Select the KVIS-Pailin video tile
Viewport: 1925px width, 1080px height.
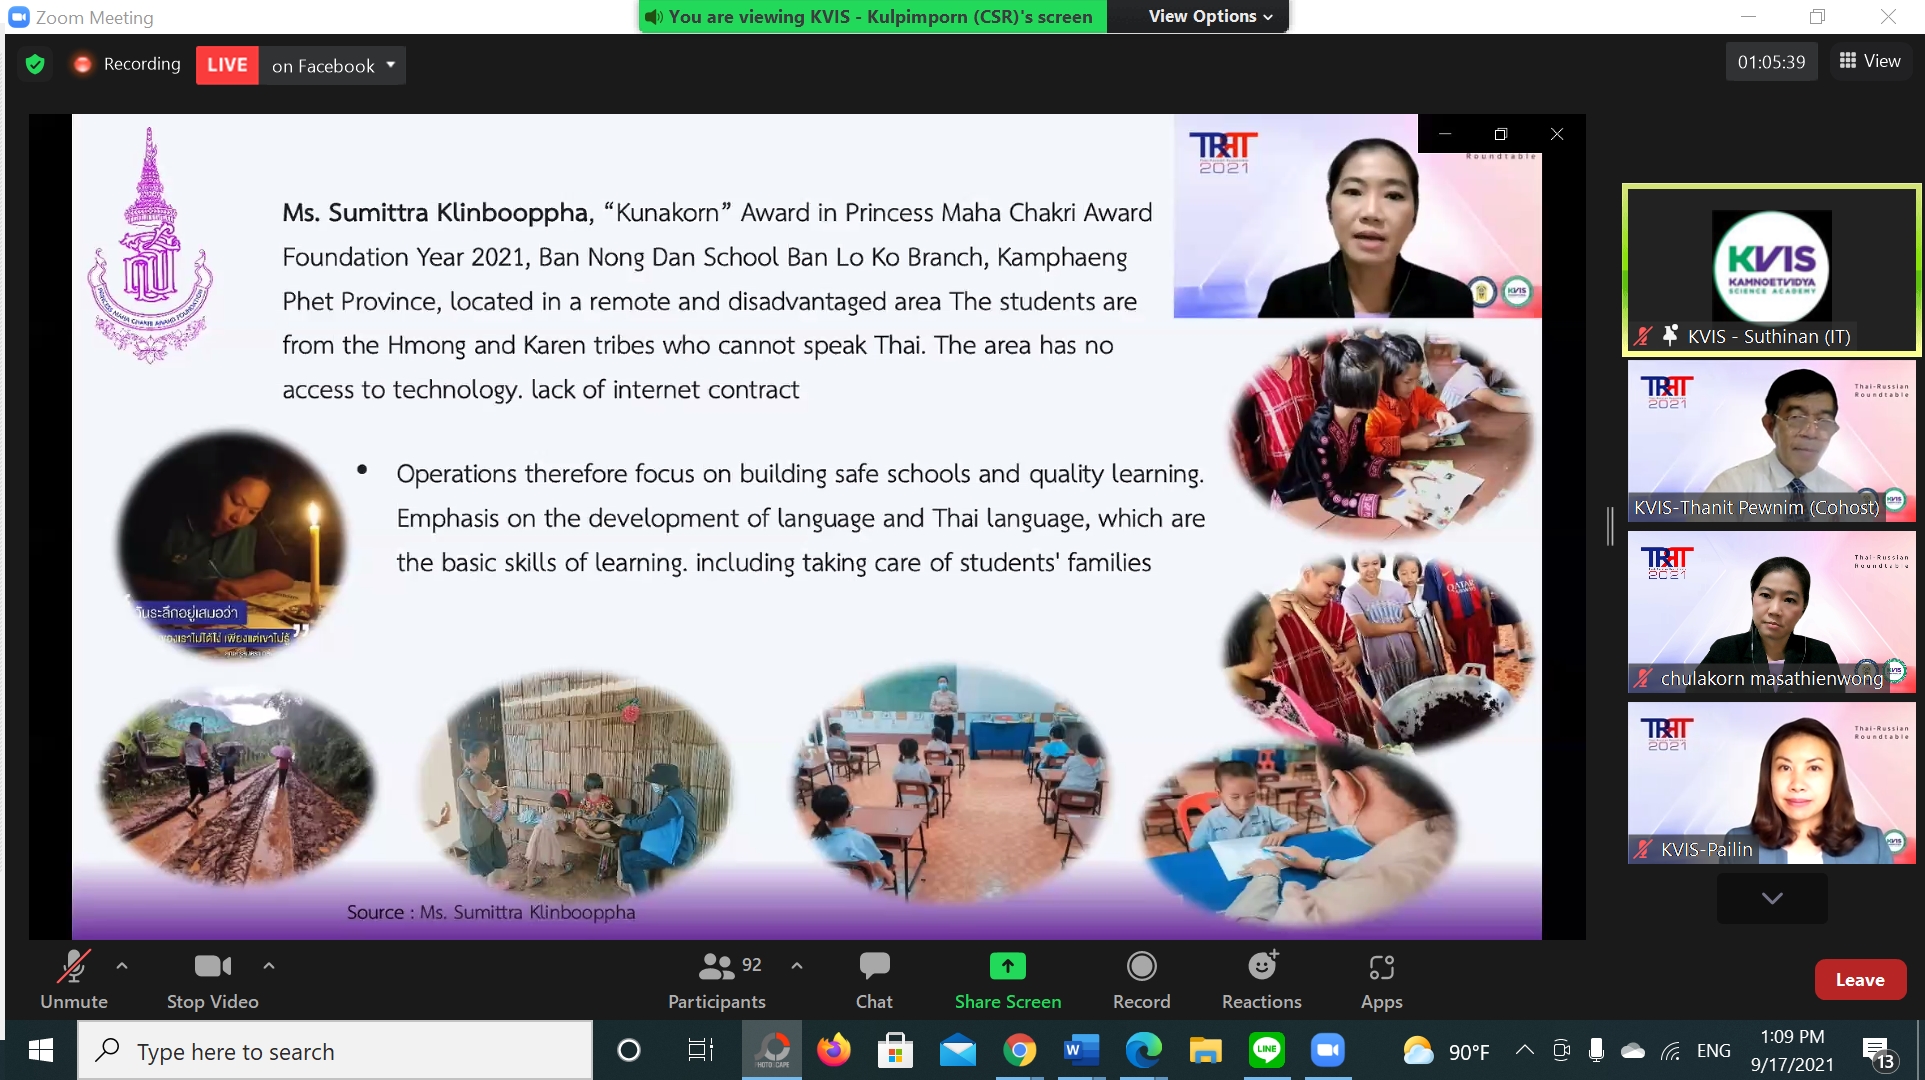pyautogui.click(x=1771, y=783)
